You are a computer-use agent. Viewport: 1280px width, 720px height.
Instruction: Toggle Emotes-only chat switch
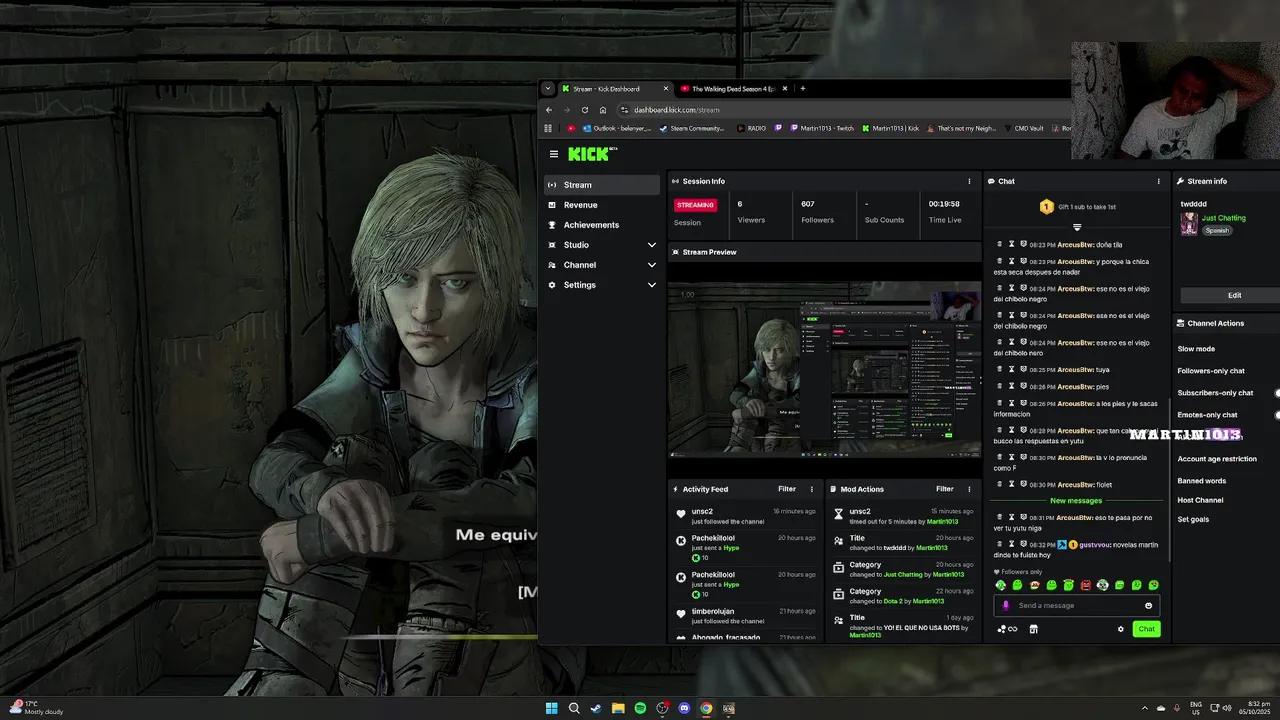click(x=1277, y=415)
